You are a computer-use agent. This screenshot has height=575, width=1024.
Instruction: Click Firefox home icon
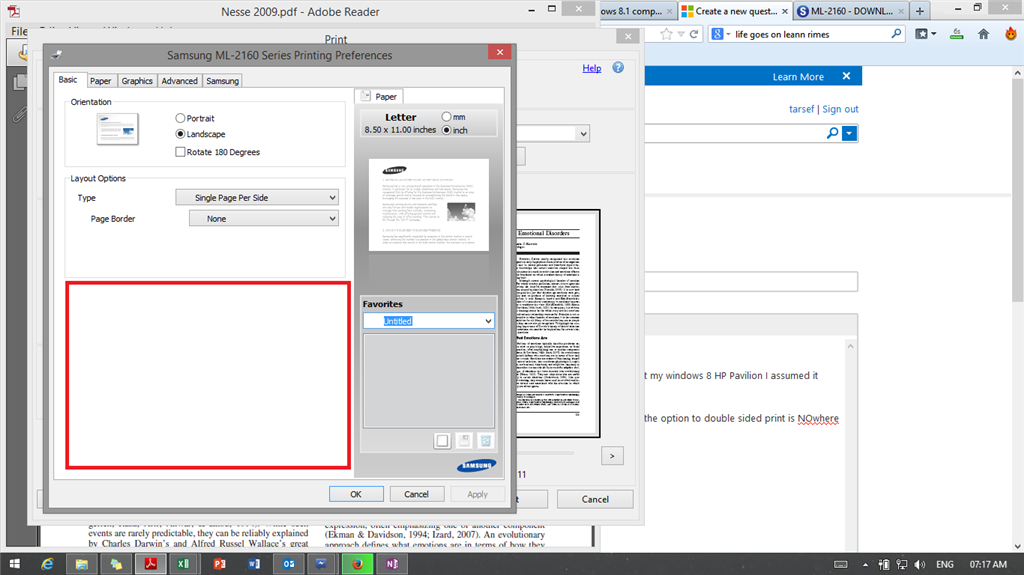tap(984, 34)
